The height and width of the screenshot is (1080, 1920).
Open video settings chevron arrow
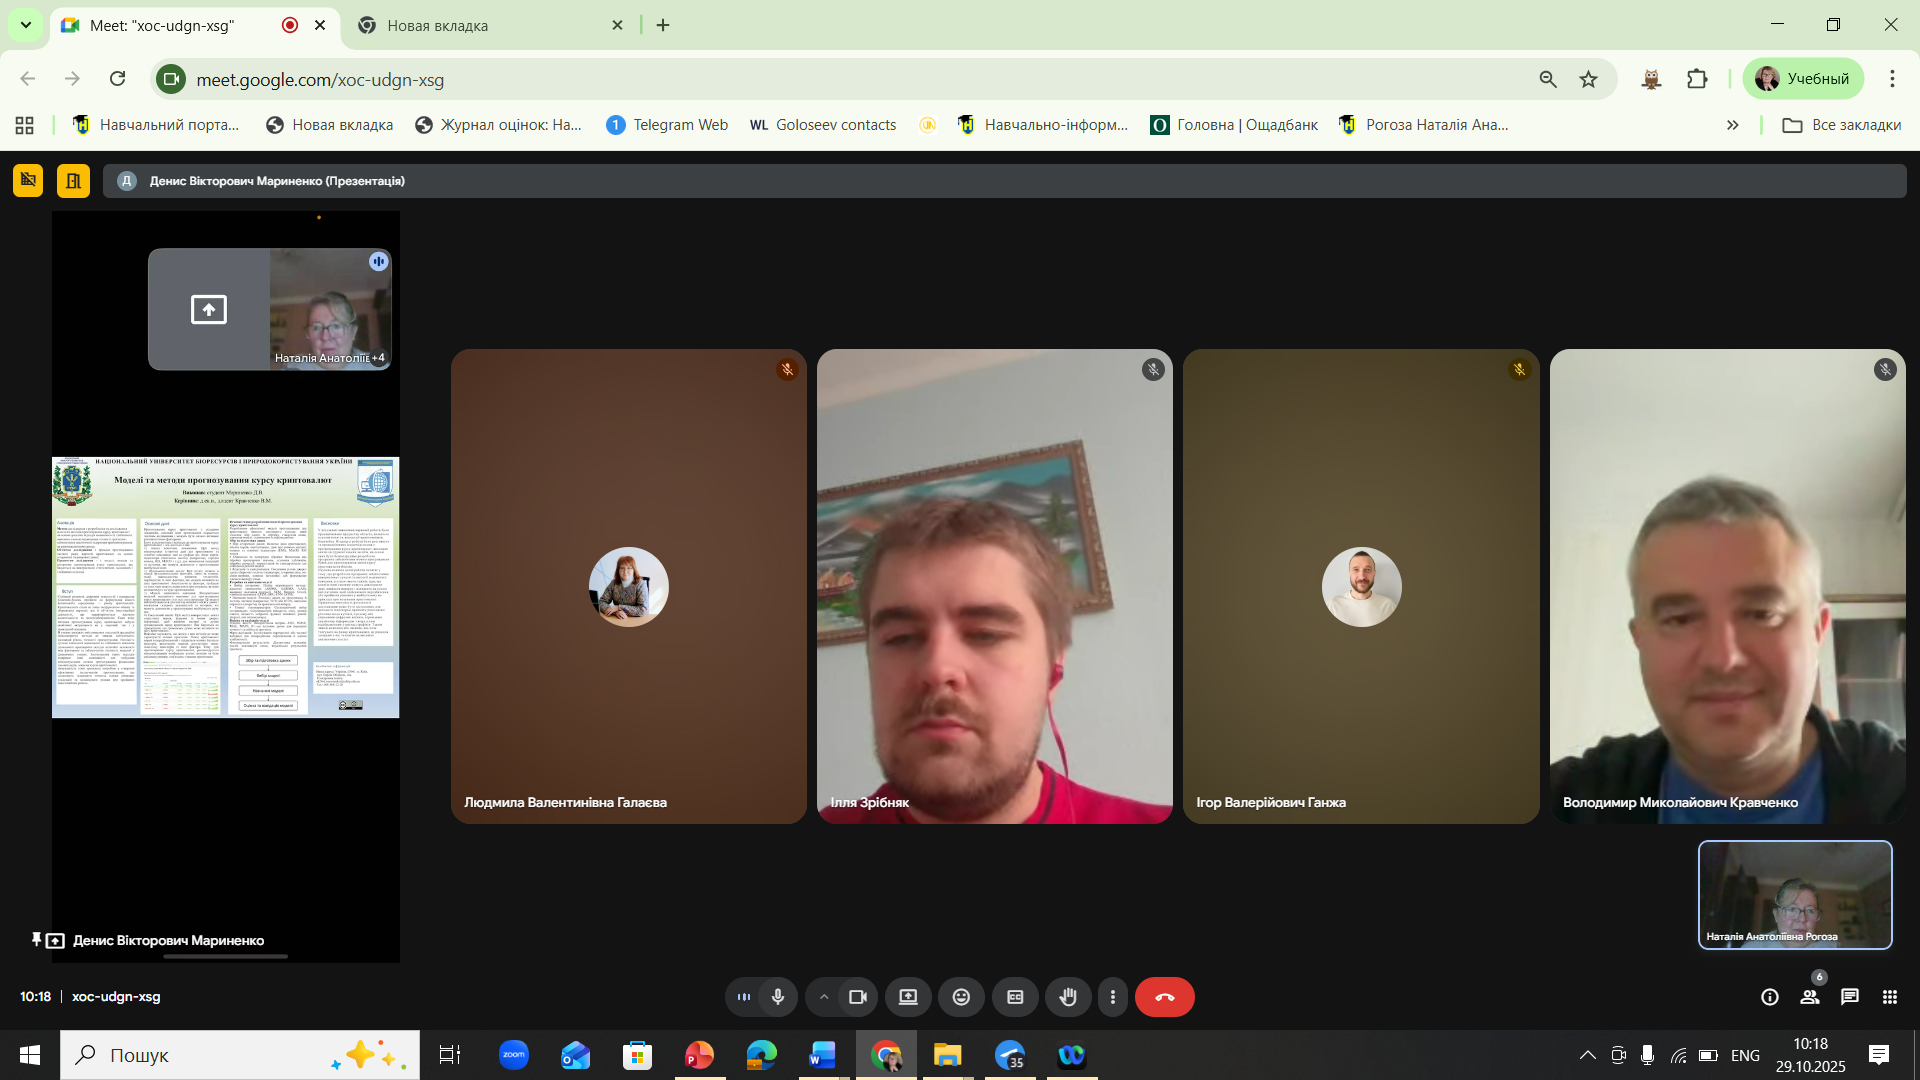click(x=823, y=997)
